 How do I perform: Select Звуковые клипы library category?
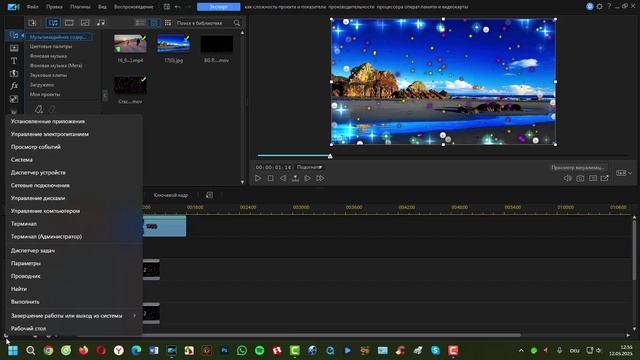point(48,75)
